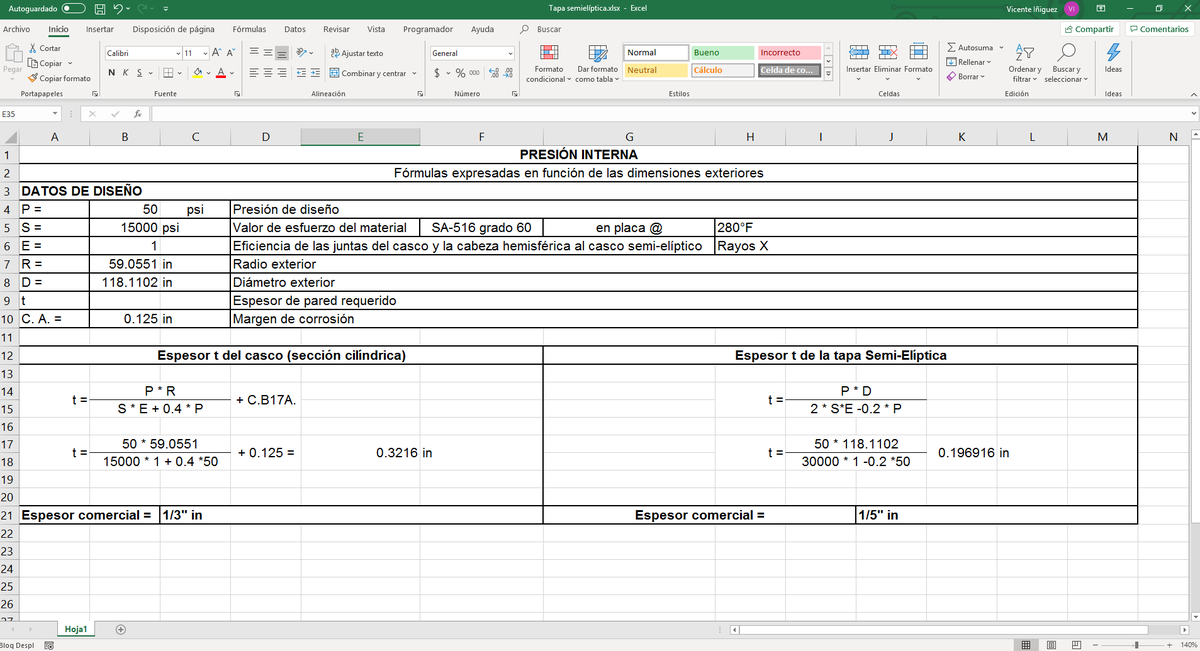Apply the red font color A

(221, 73)
